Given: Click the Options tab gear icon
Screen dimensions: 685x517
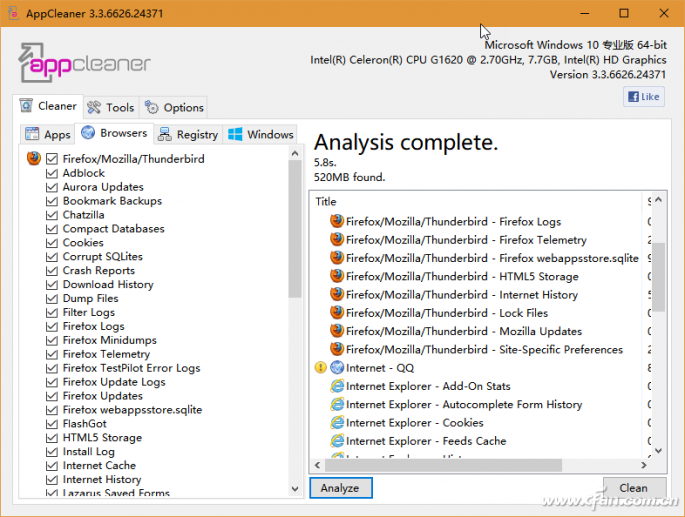Looking at the screenshot, I should click(152, 107).
